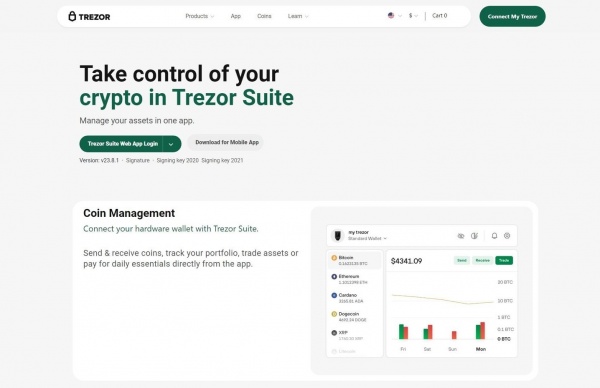Select the Cardano coin icon
Screen dimensions: 600x388
[x=334, y=295]
